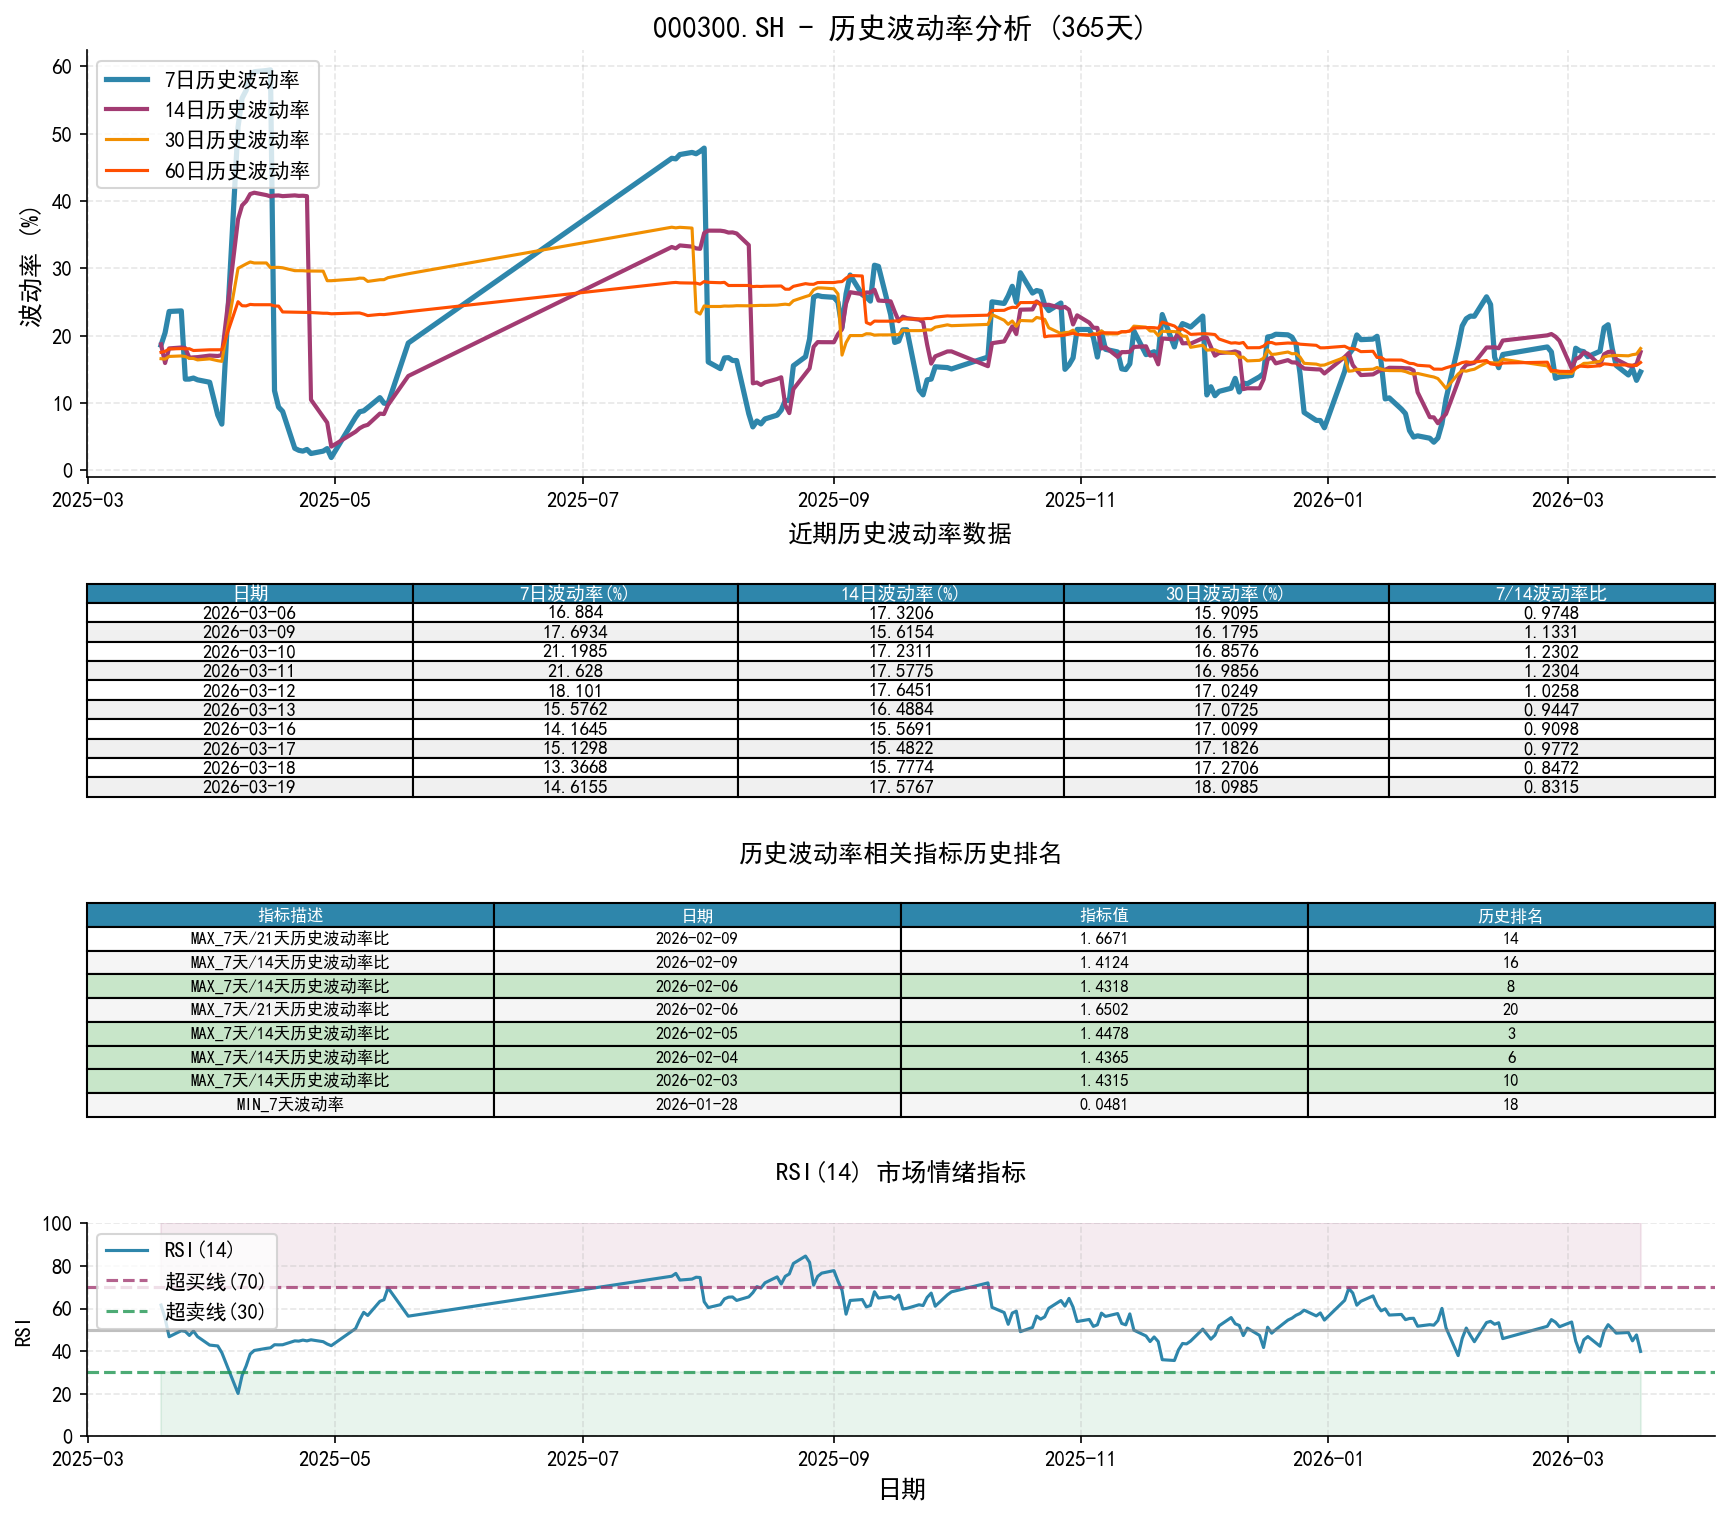Viewport: 1729px width, 1515px height.
Task: Click the 2026-03-19 date cell
Action: click(249, 787)
